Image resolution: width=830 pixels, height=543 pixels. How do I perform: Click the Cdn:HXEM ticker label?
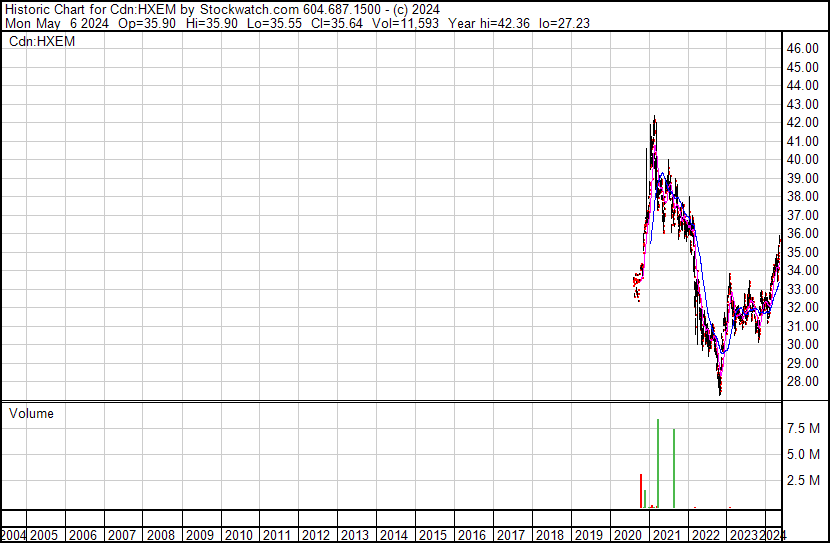[41, 41]
